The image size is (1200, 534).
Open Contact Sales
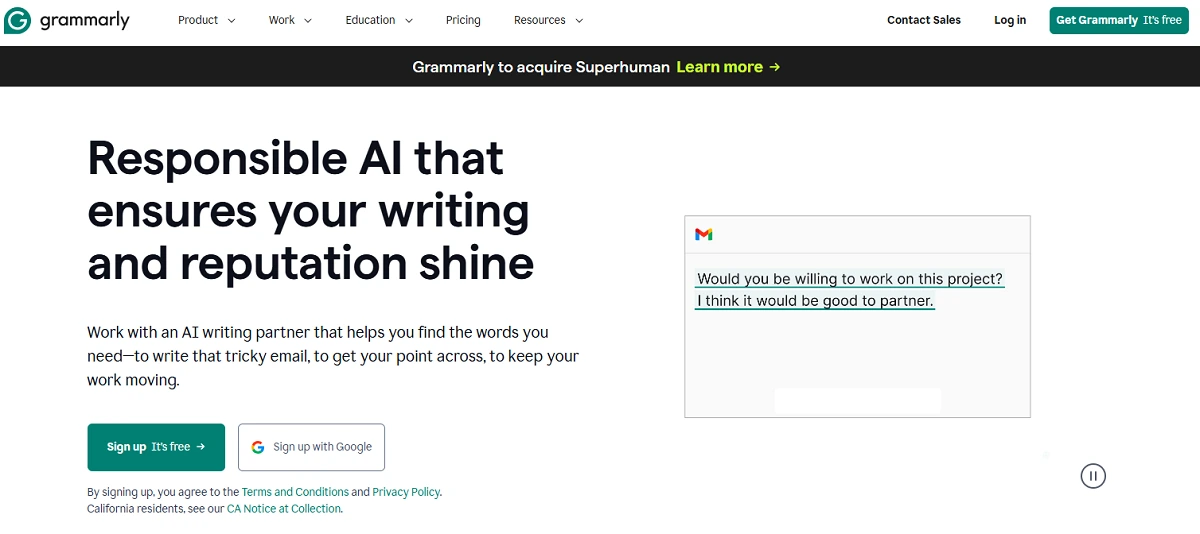pos(924,20)
